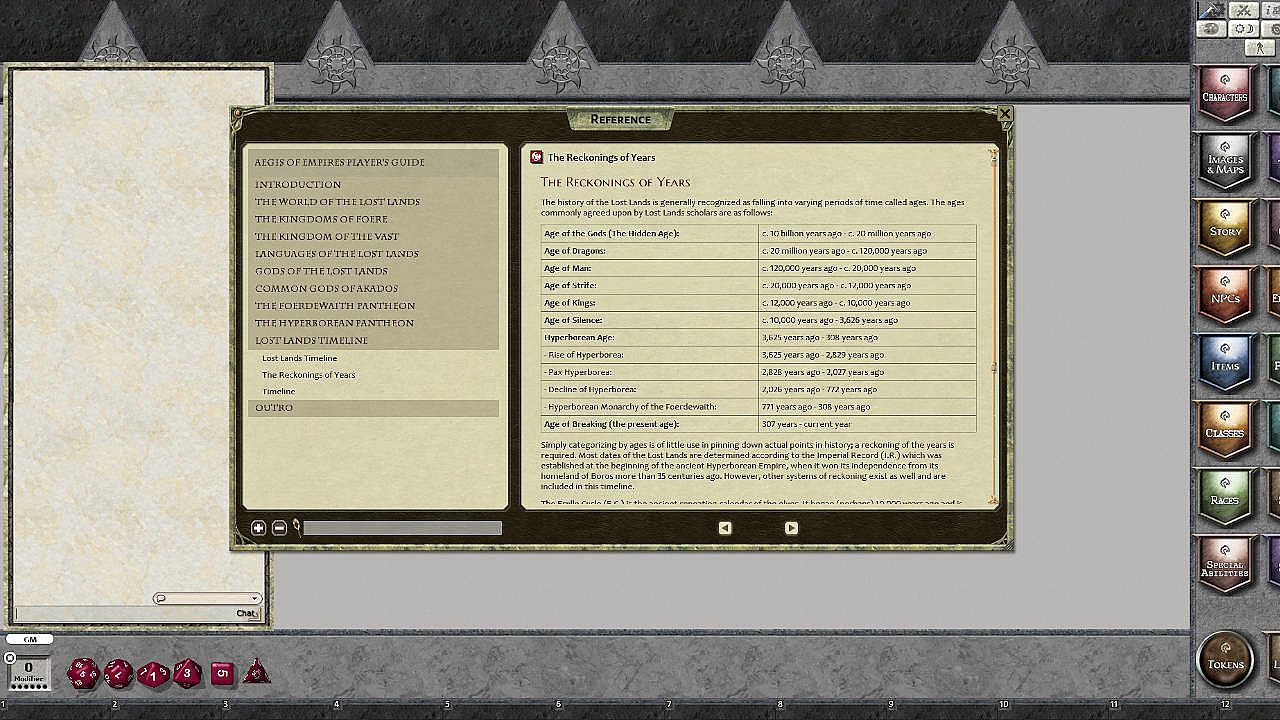Click the round Tokens button
This screenshot has height=720, width=1280.
[x=1225, y=660]
